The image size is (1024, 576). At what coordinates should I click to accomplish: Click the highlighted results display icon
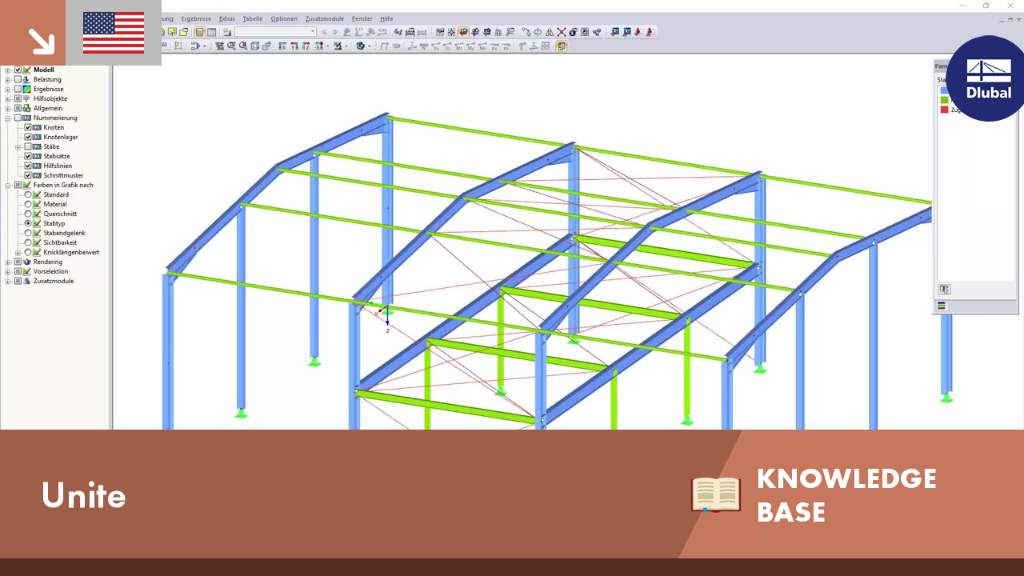click(464, 32)
